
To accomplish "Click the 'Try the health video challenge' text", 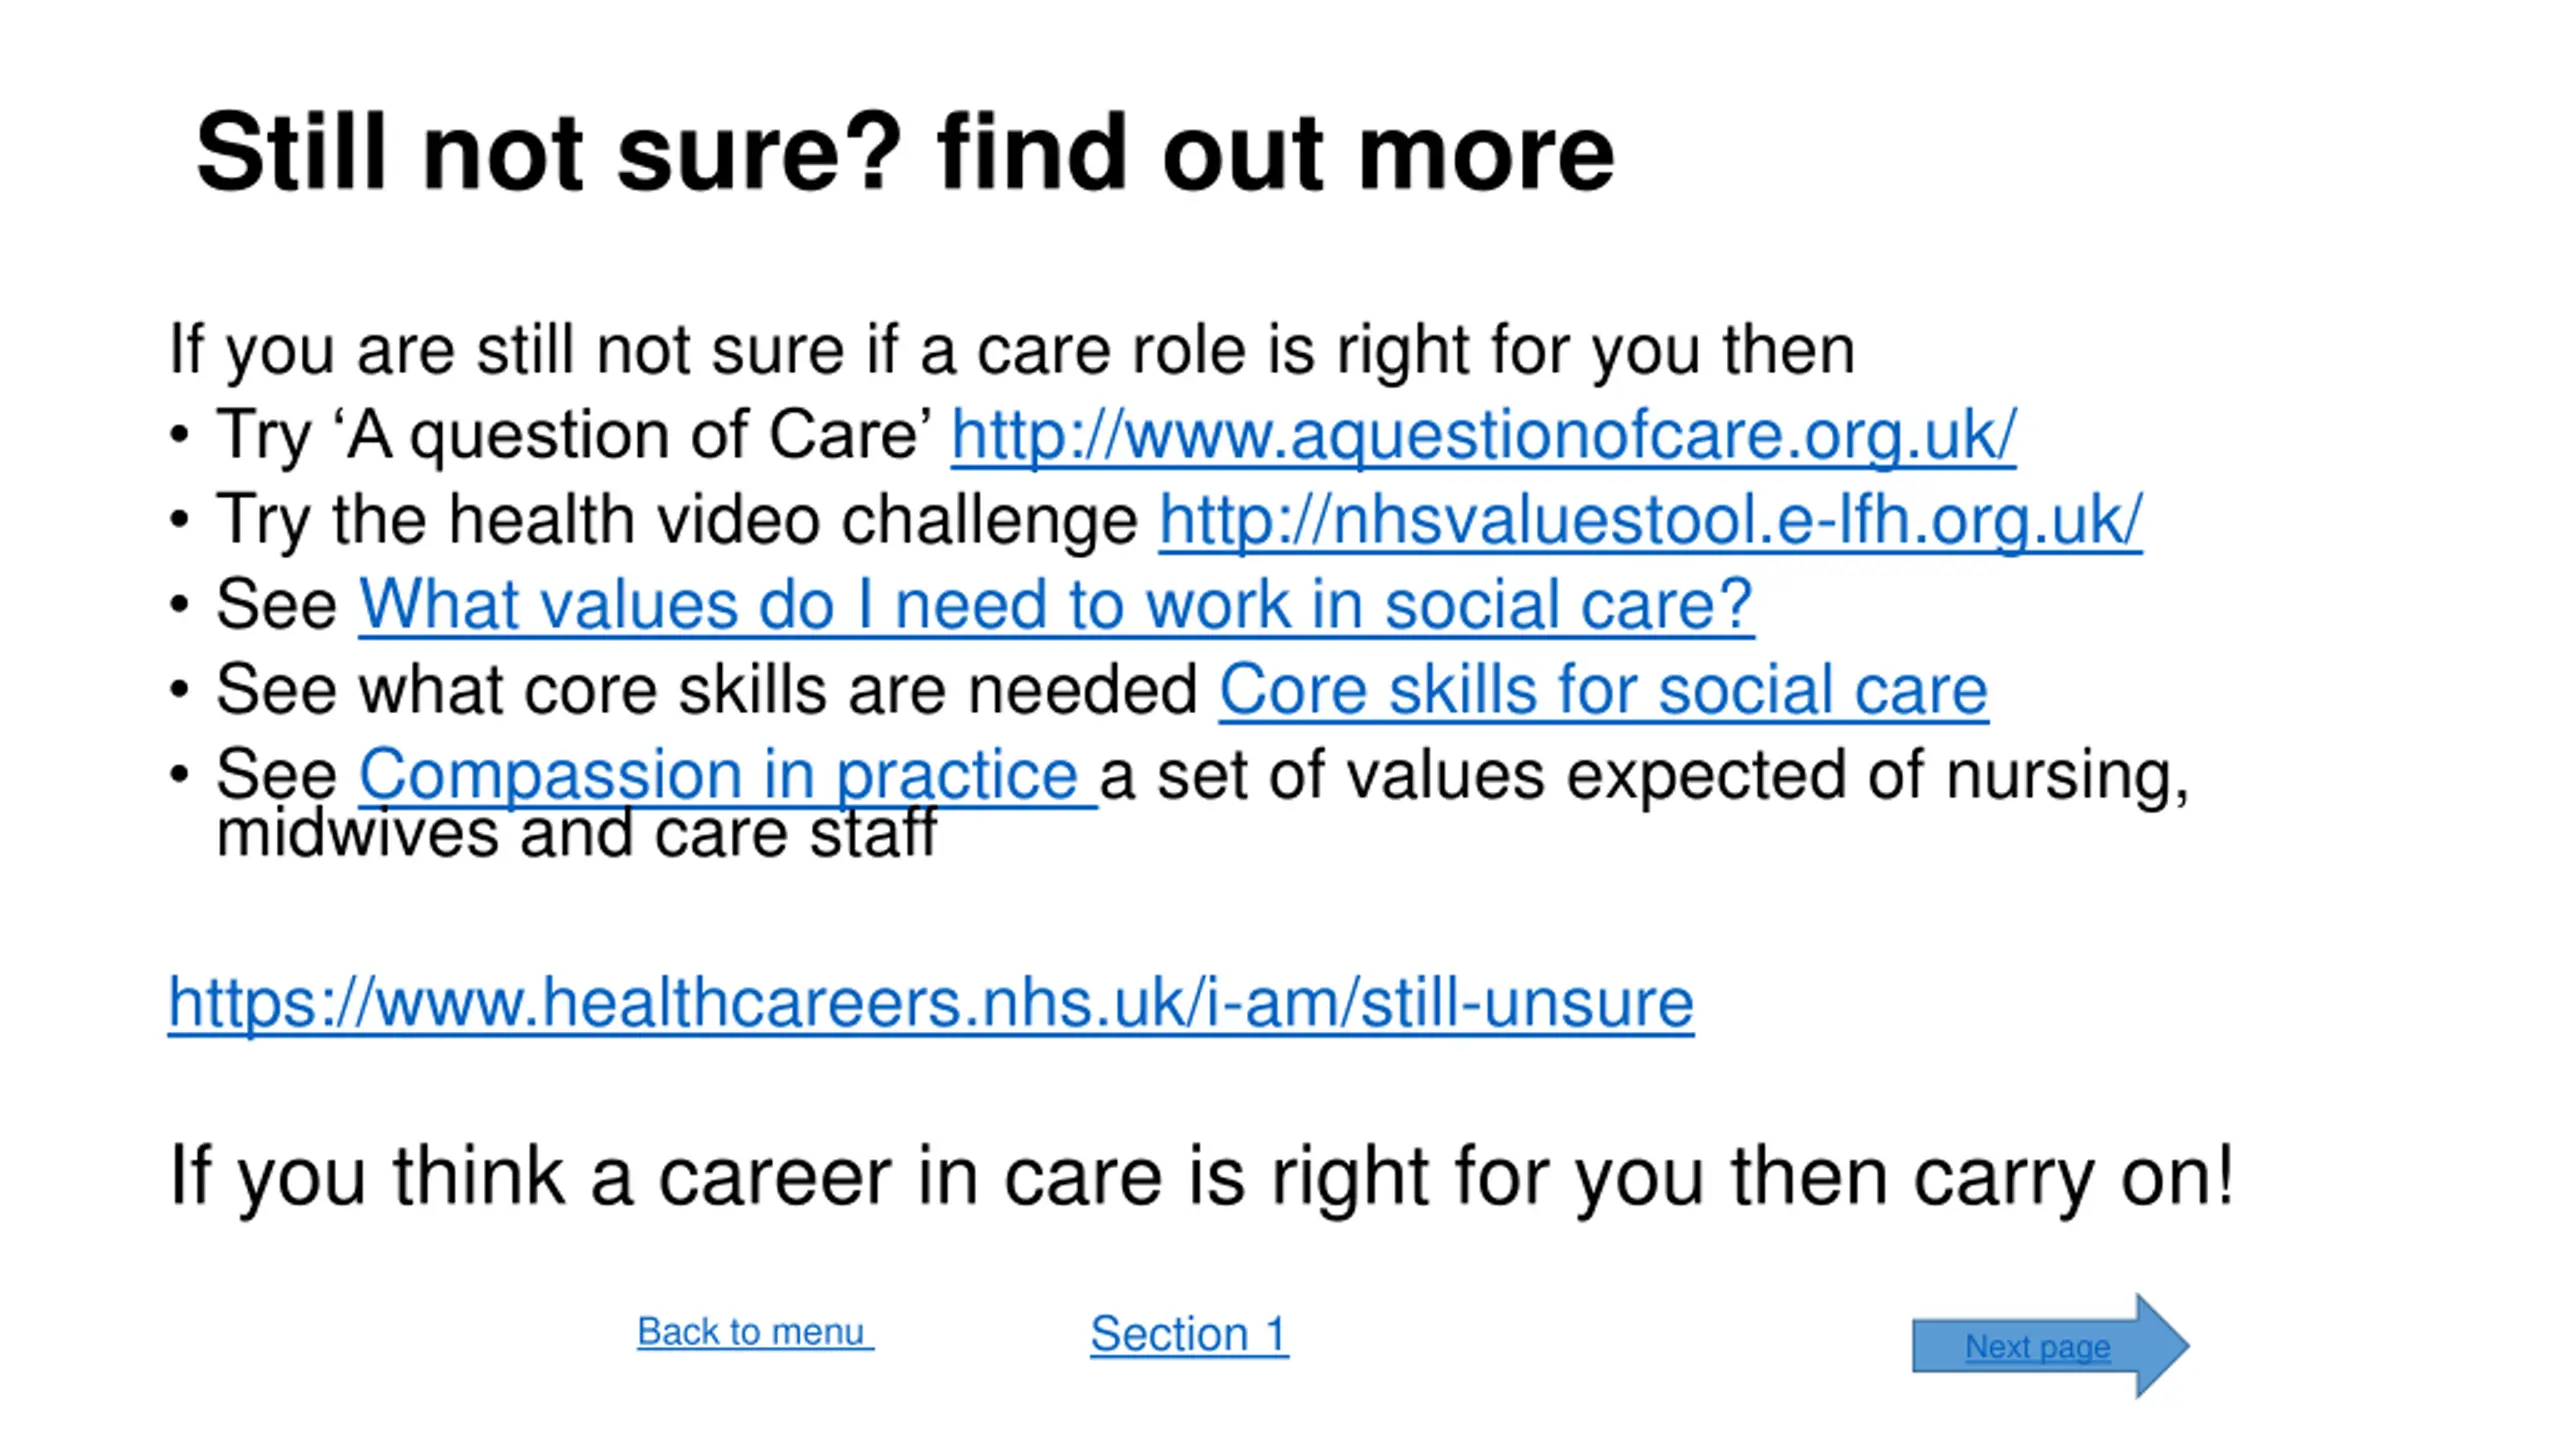I will (677, 521).
